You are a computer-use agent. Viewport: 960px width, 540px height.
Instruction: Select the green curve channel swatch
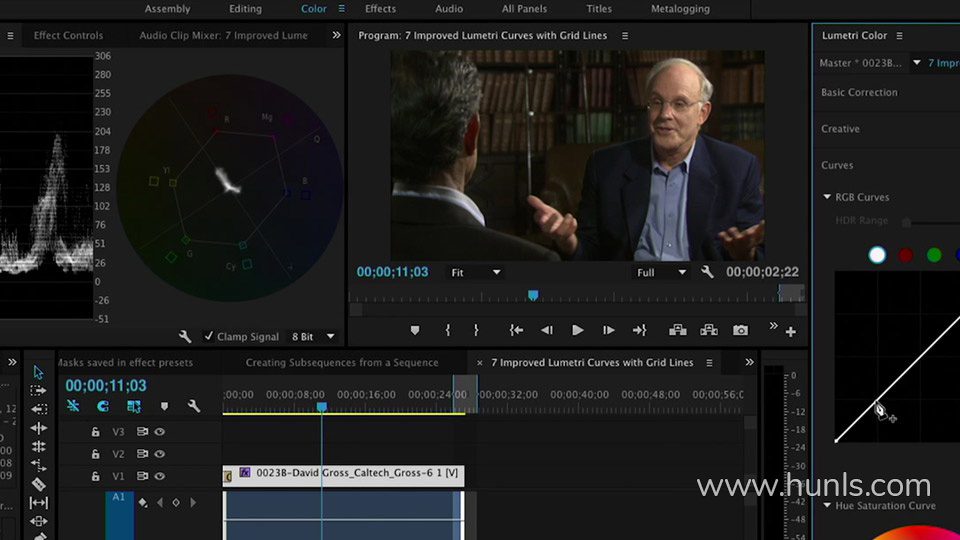click(x=934, y=255)
